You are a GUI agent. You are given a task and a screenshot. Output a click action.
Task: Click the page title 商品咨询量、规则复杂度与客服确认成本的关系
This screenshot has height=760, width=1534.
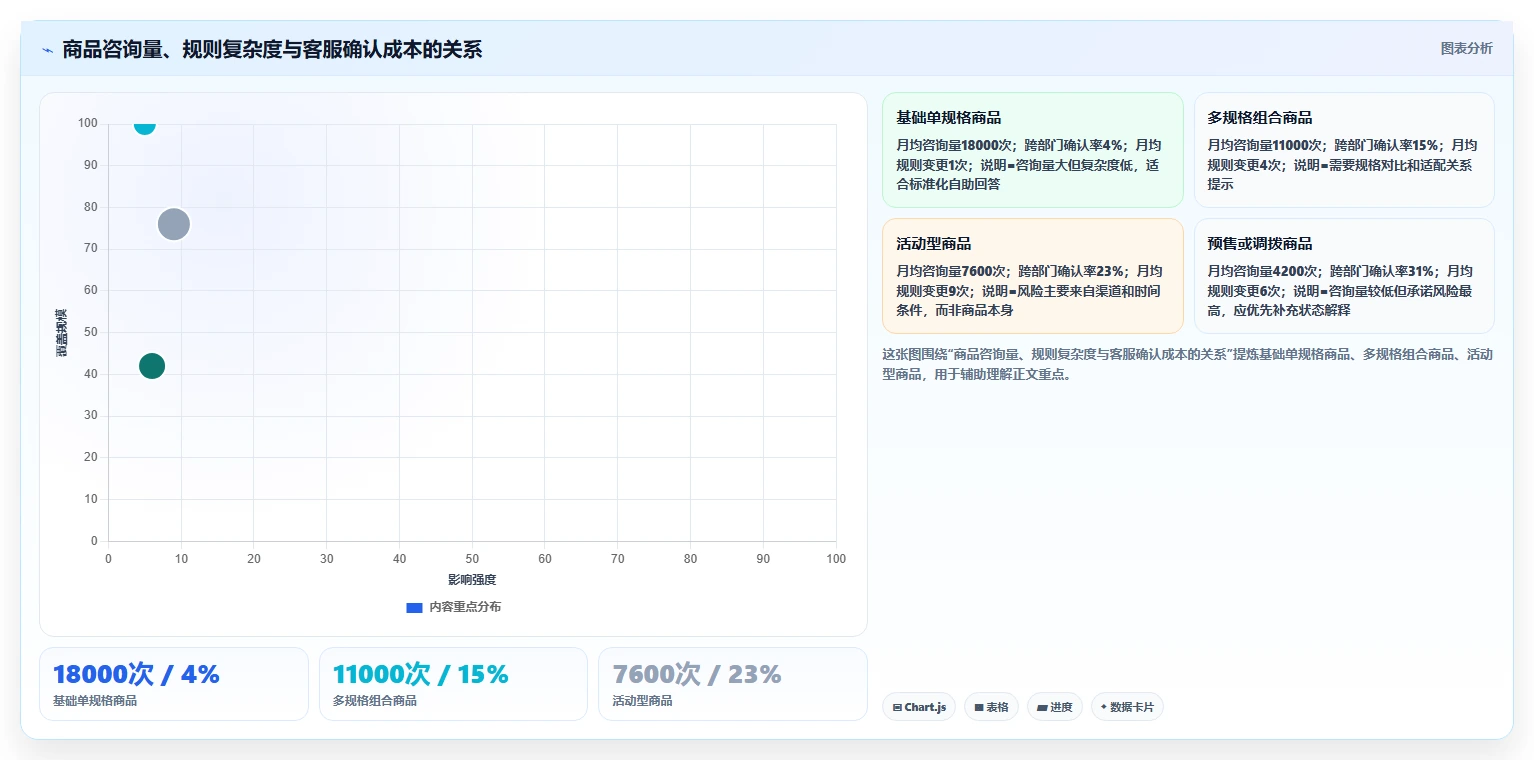coord(272,50)
